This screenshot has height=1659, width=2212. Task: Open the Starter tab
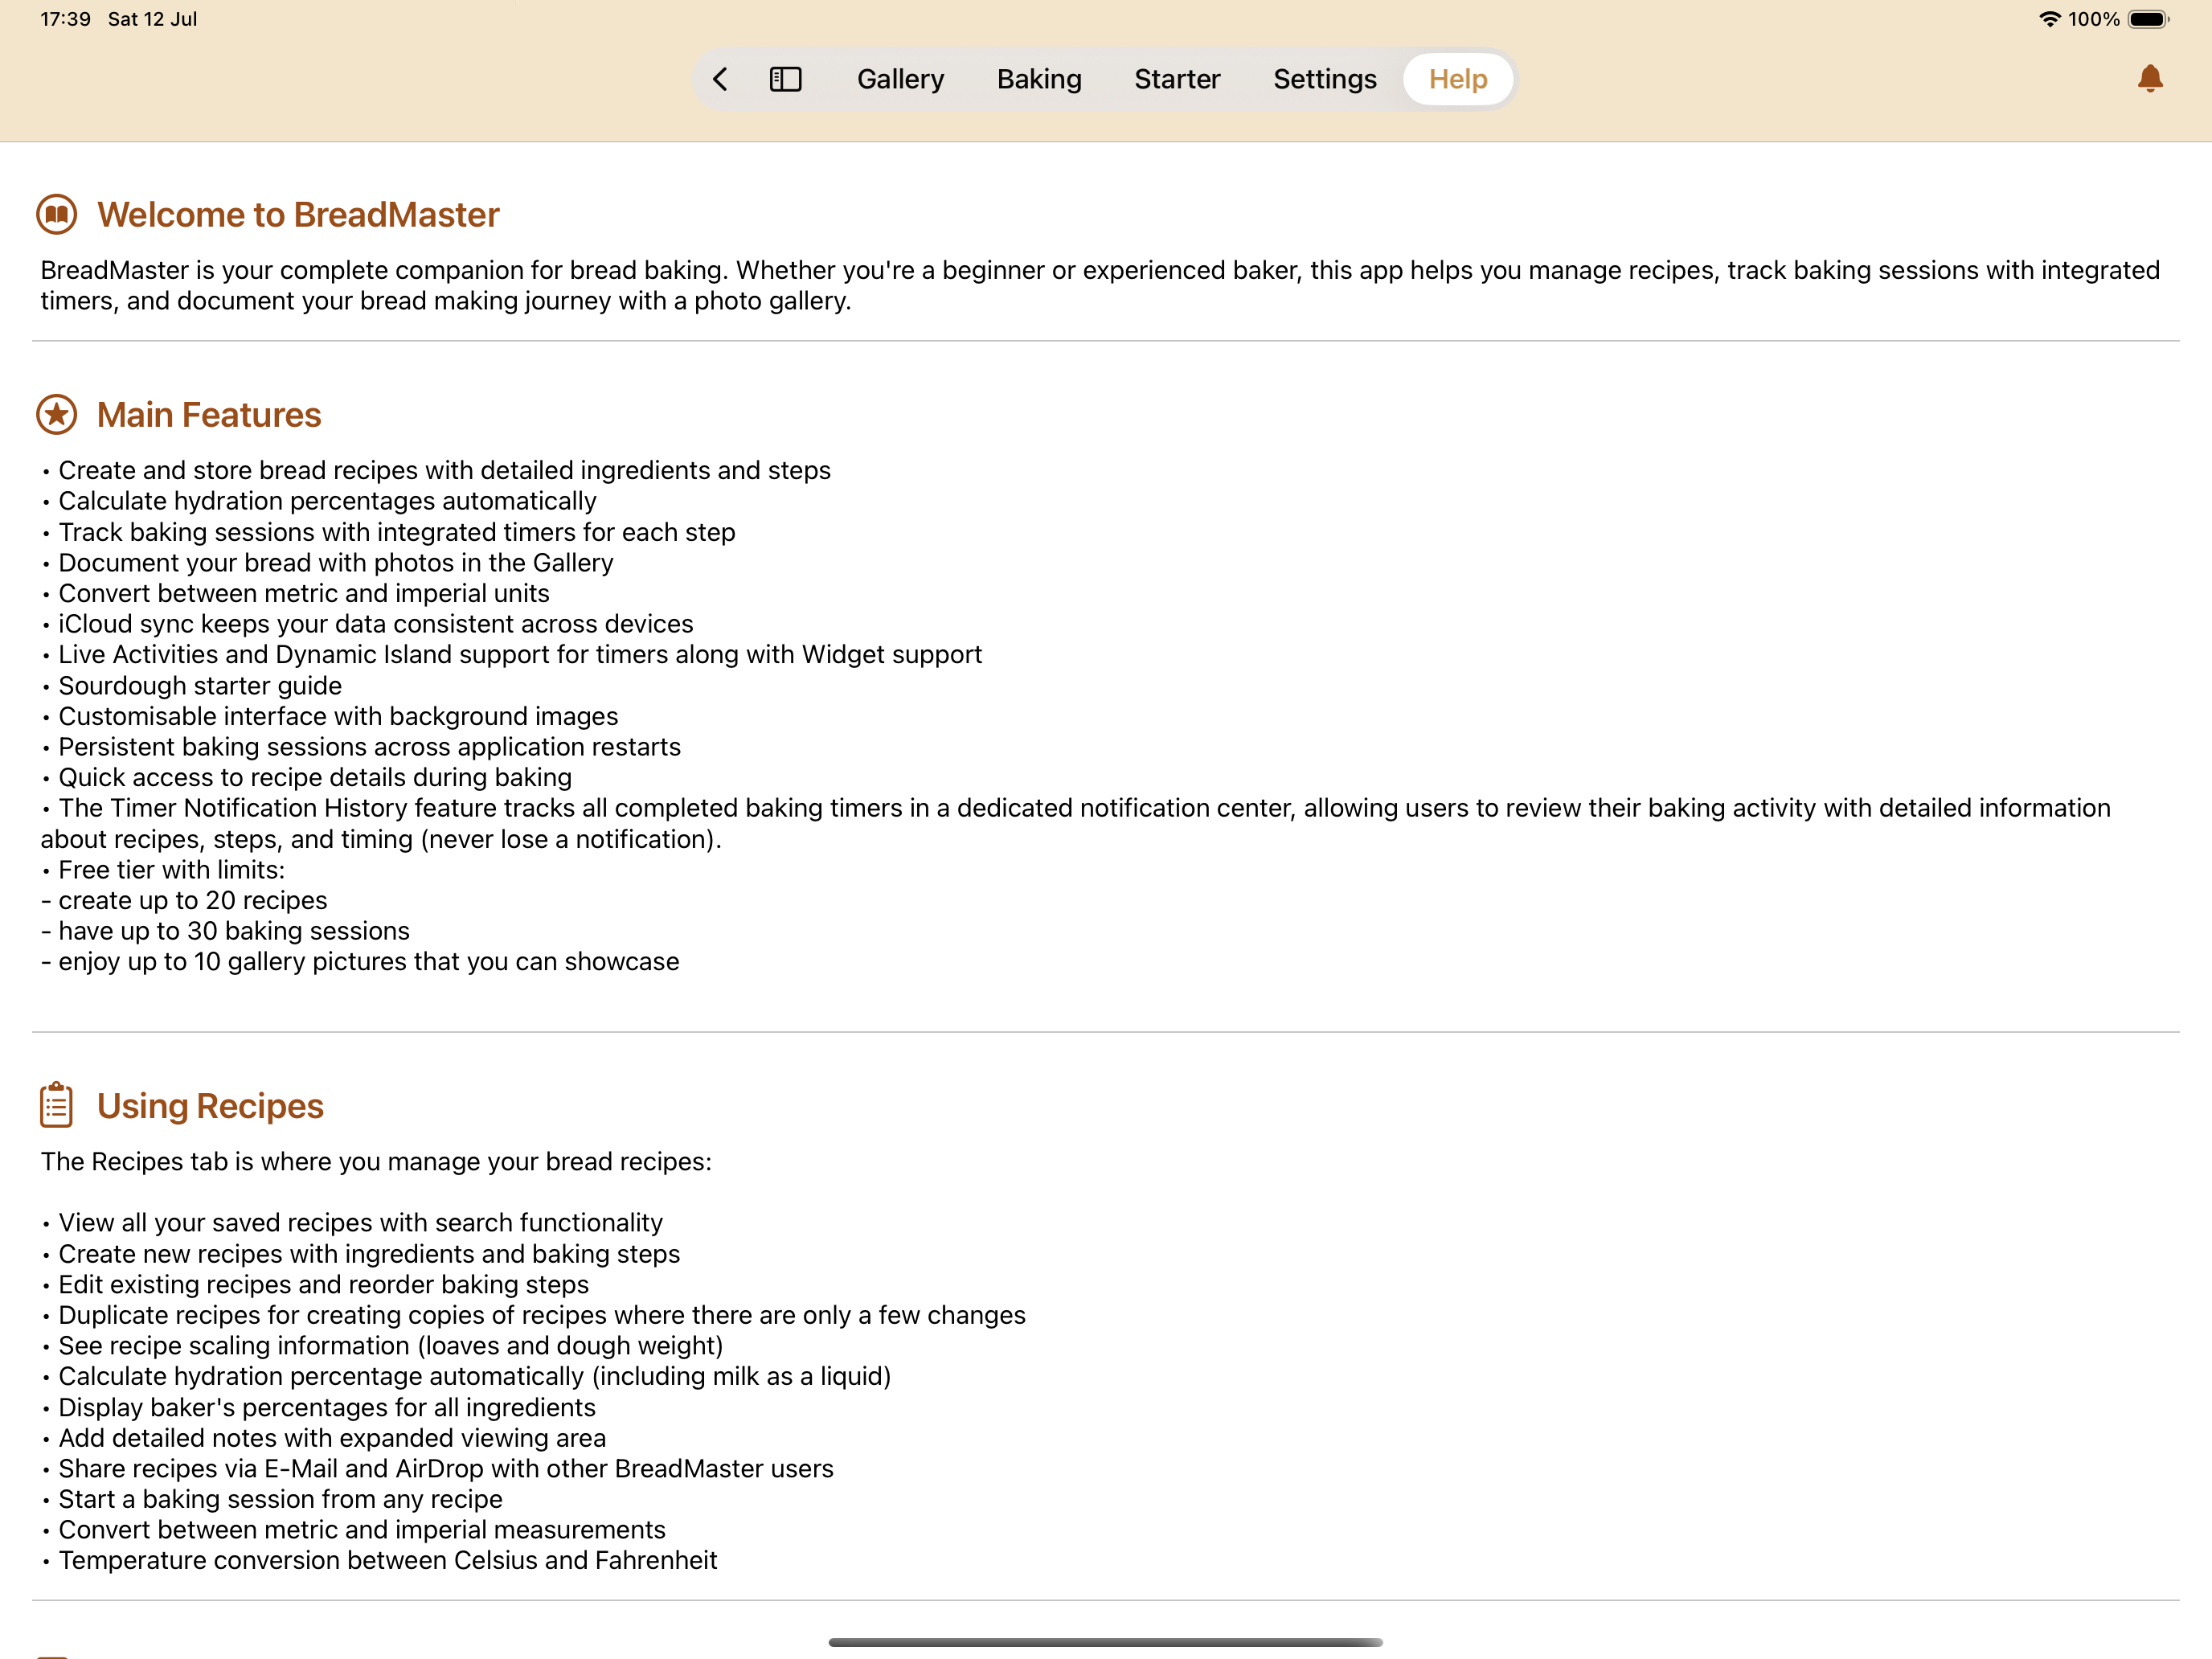tap(1177, 79)
